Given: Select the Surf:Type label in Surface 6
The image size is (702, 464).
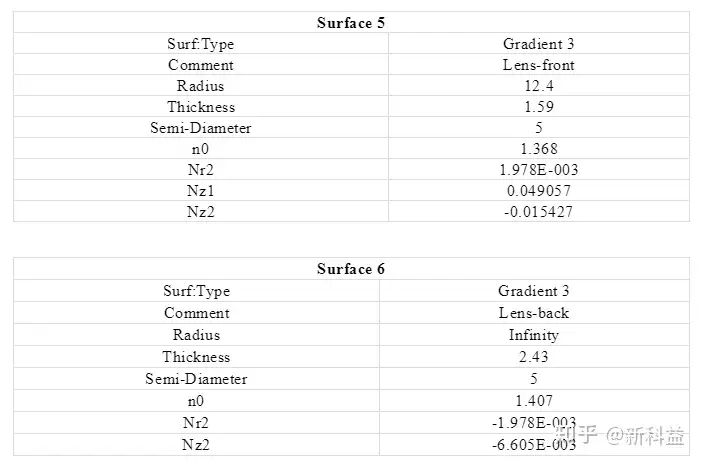Looking at the screenshot, I should tap(196, 291).
